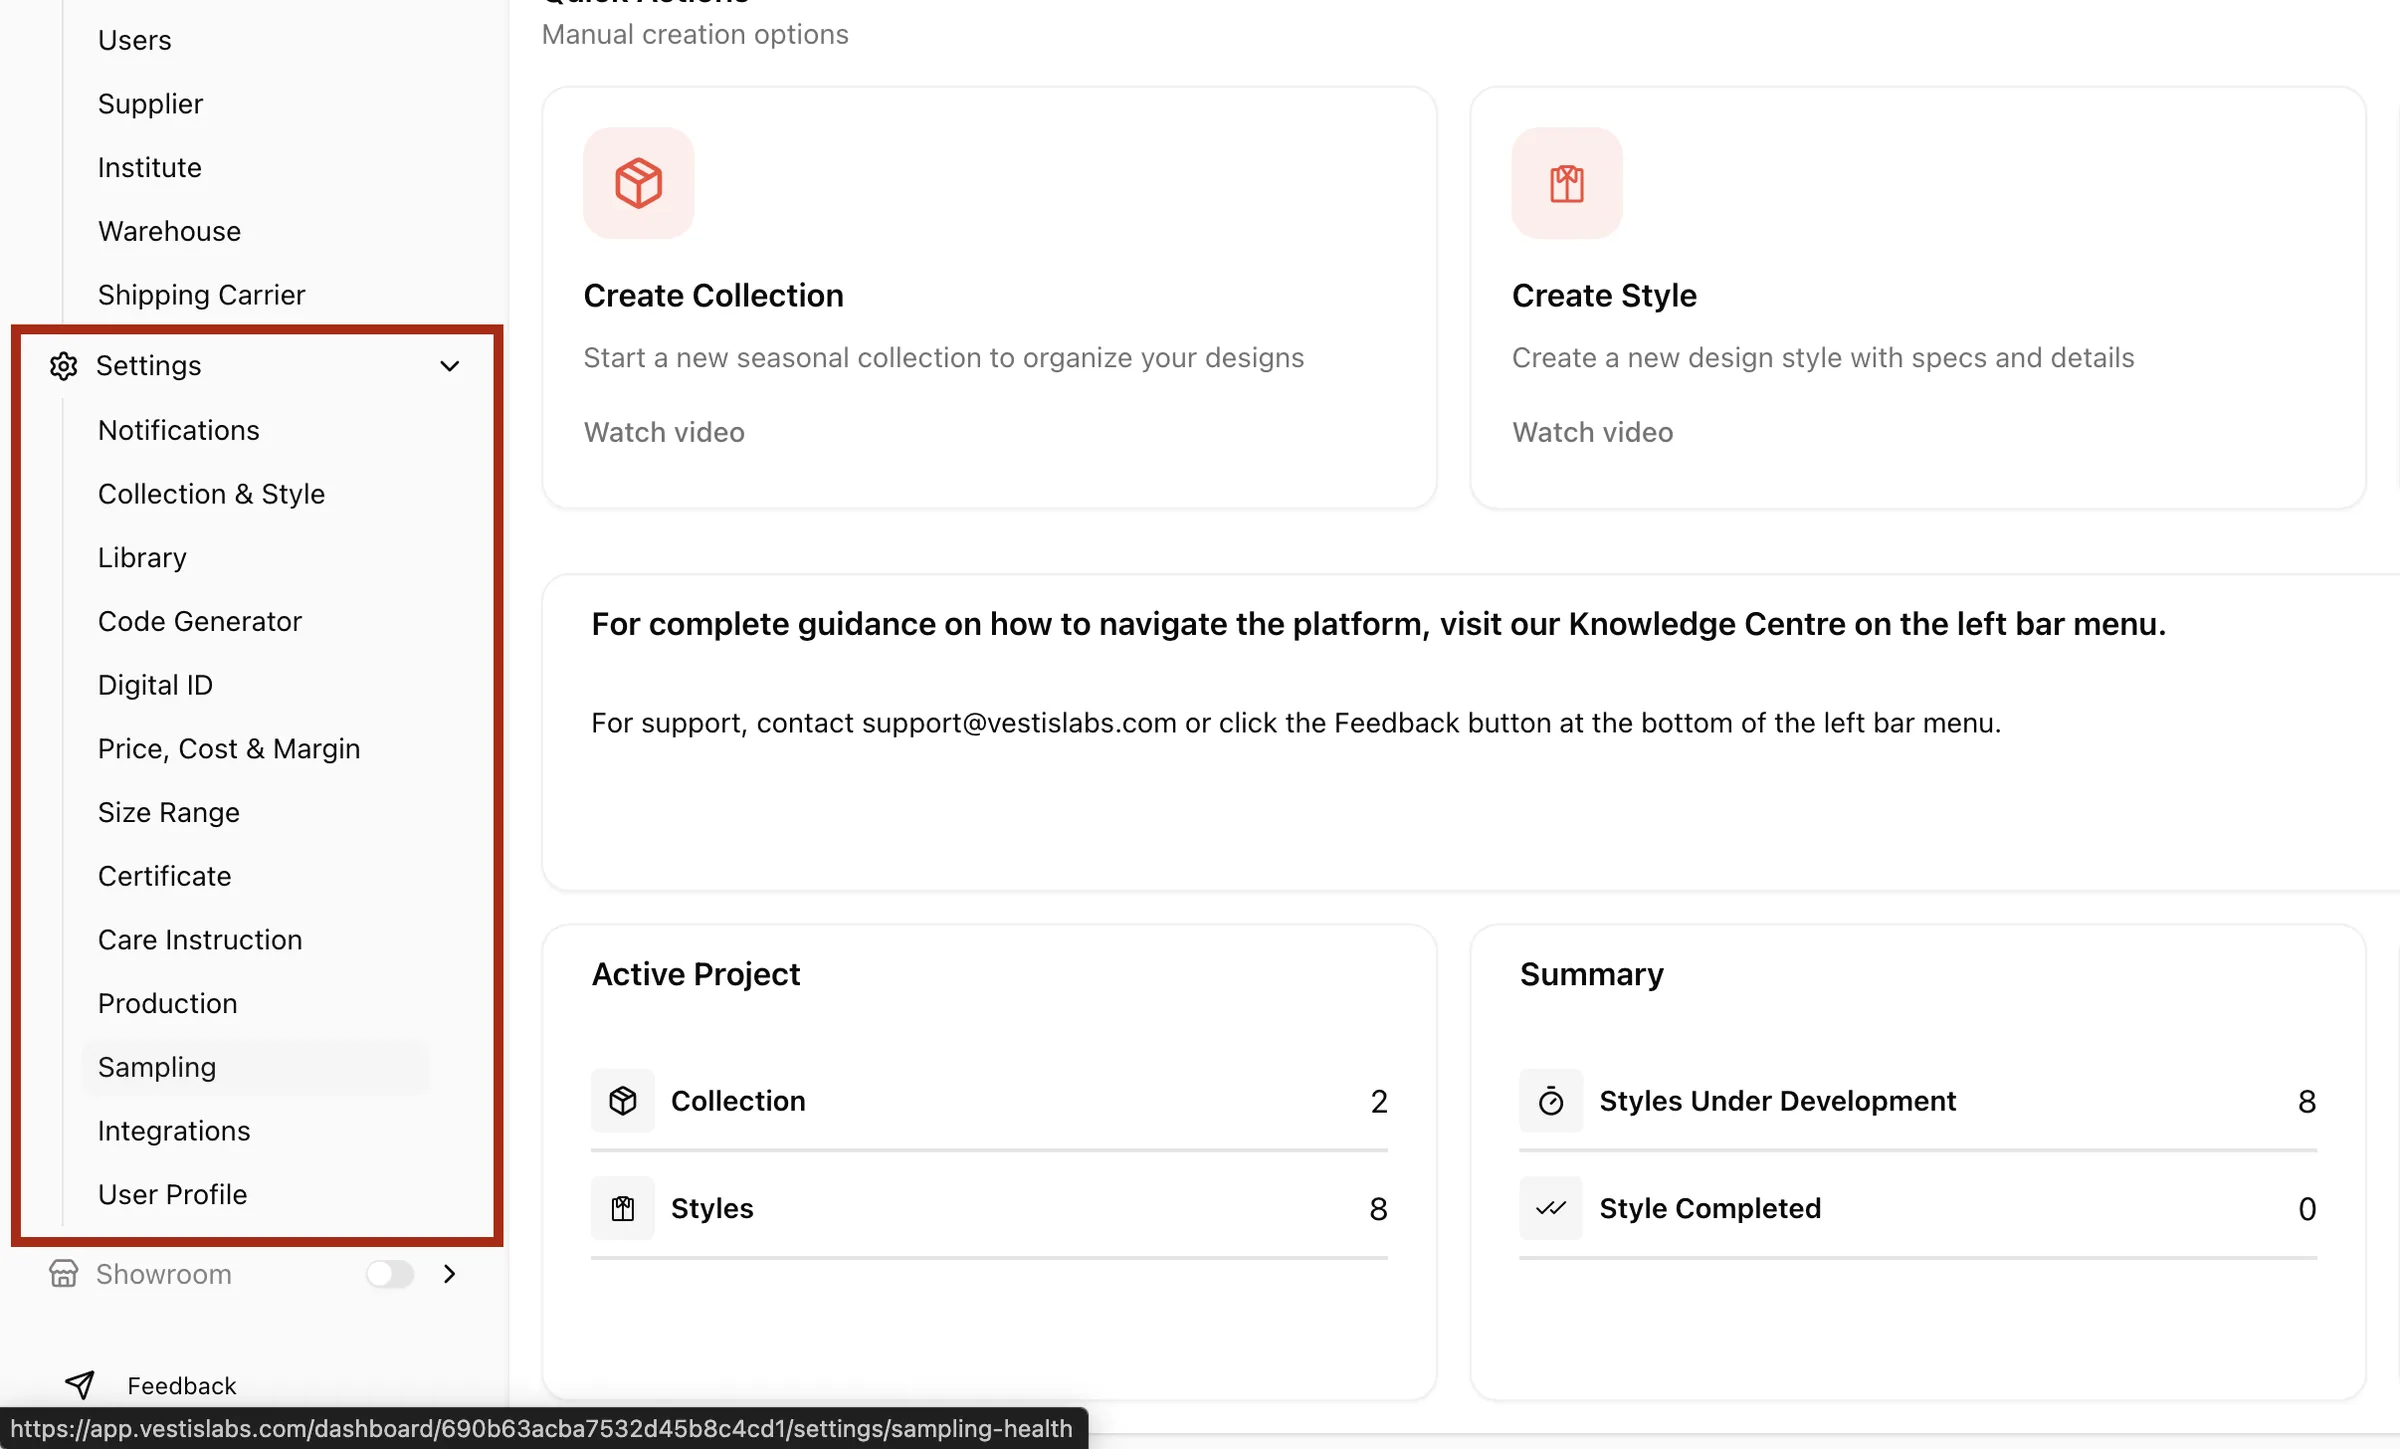Expand the Showroom submenu arrow
This screenshot has height=1449, width=2400.
[450, 1274]
